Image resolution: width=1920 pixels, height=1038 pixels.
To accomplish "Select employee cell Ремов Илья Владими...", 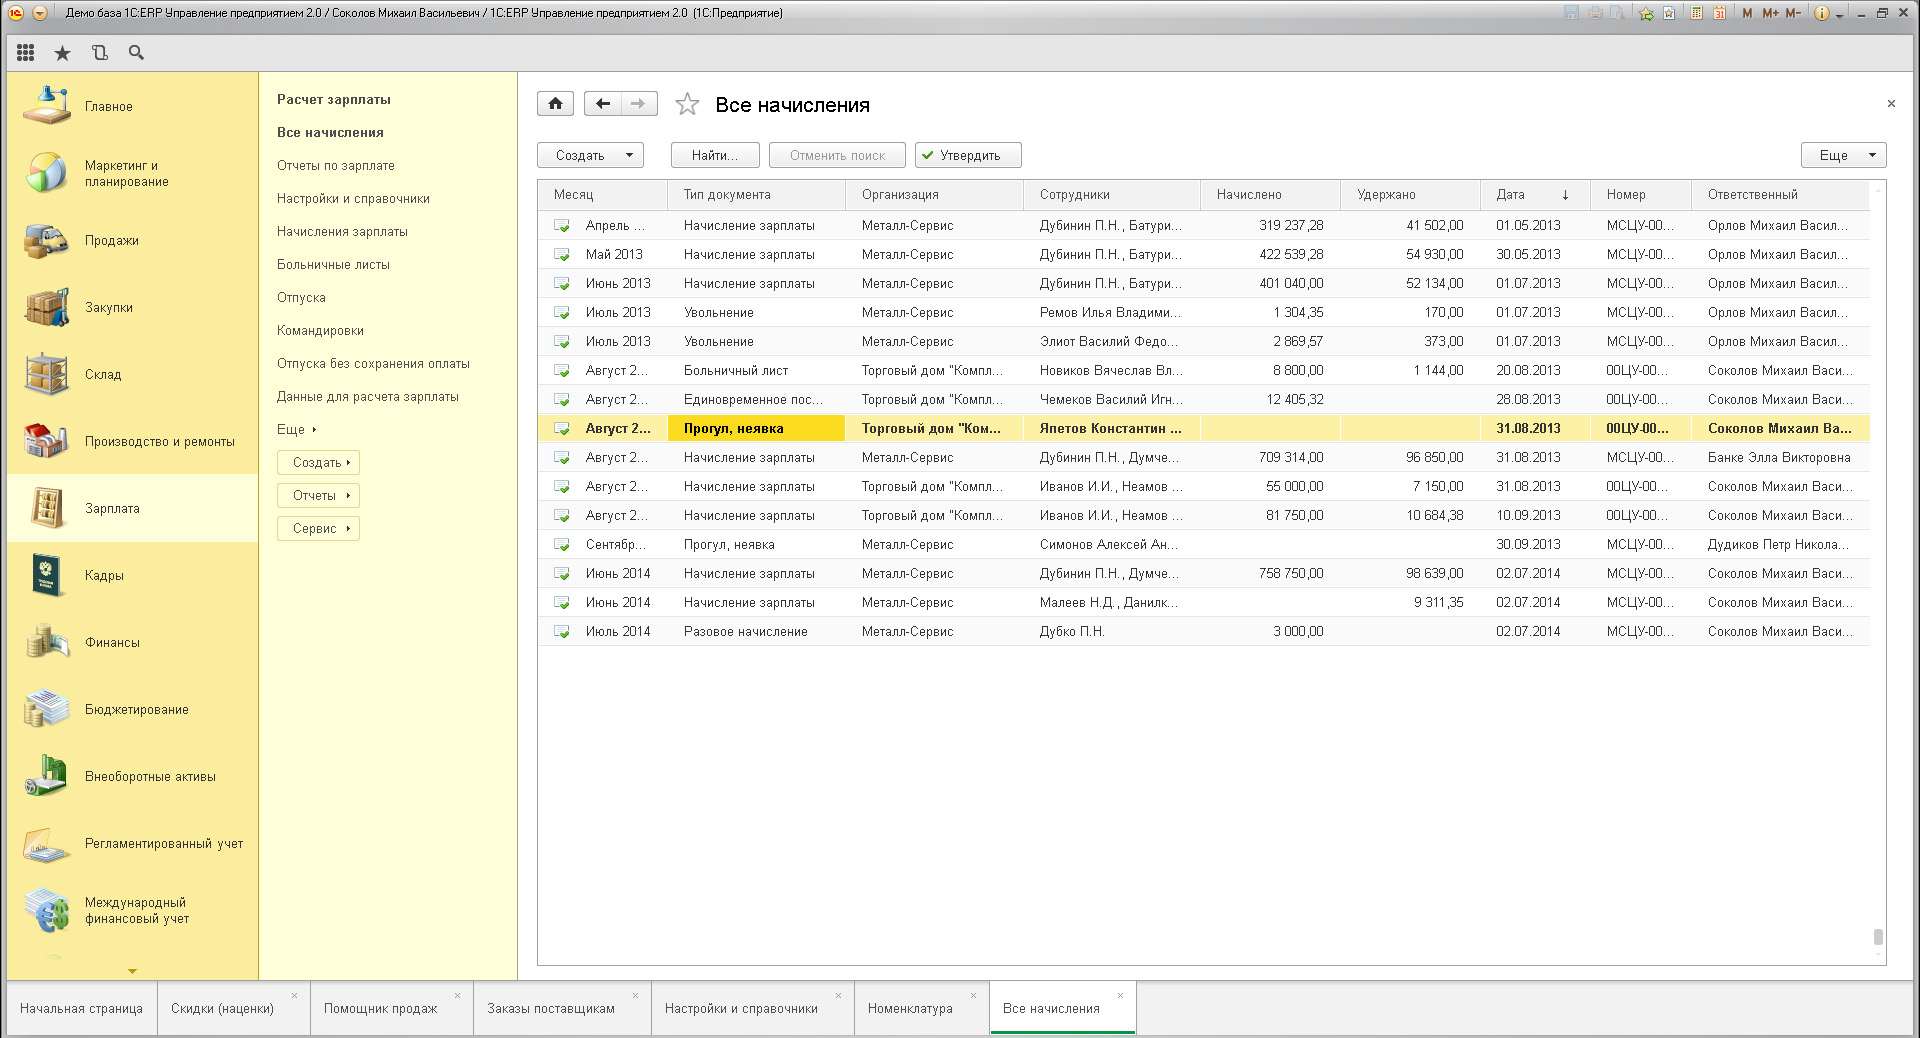I will pyautogui.click(x=1111, y=312).
